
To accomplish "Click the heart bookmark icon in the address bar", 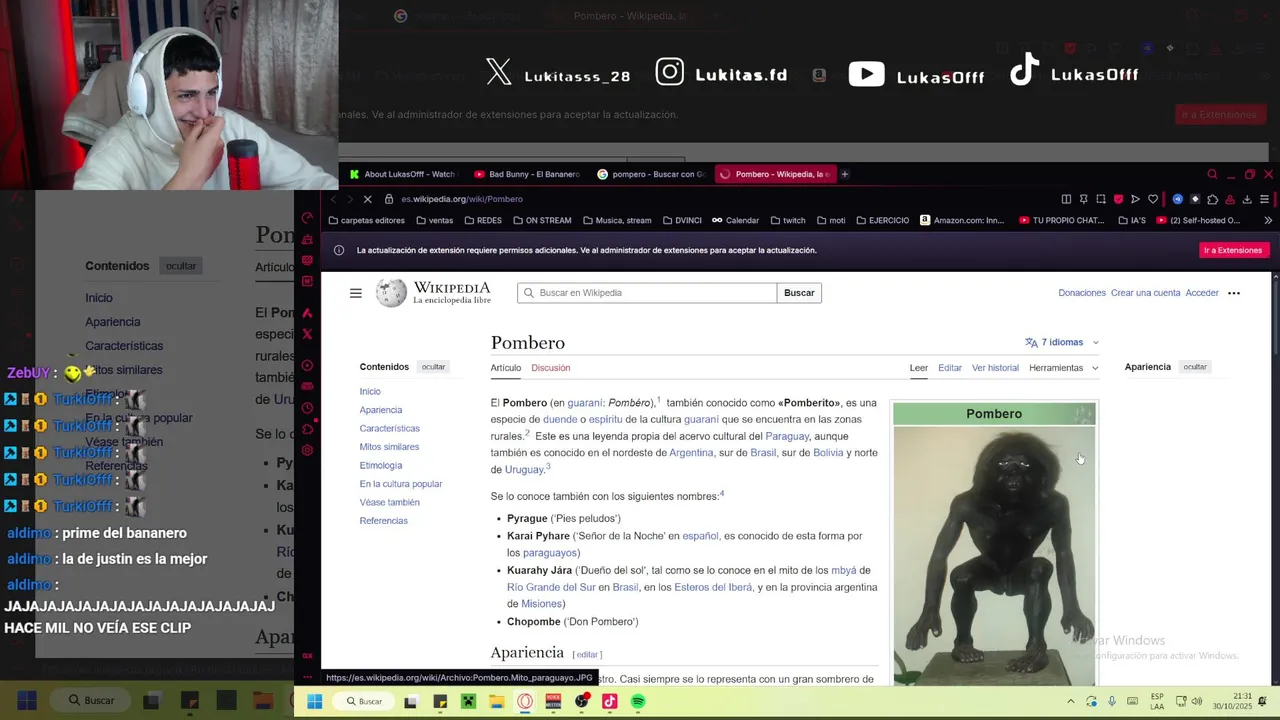I will click(x=1152, y=199).
